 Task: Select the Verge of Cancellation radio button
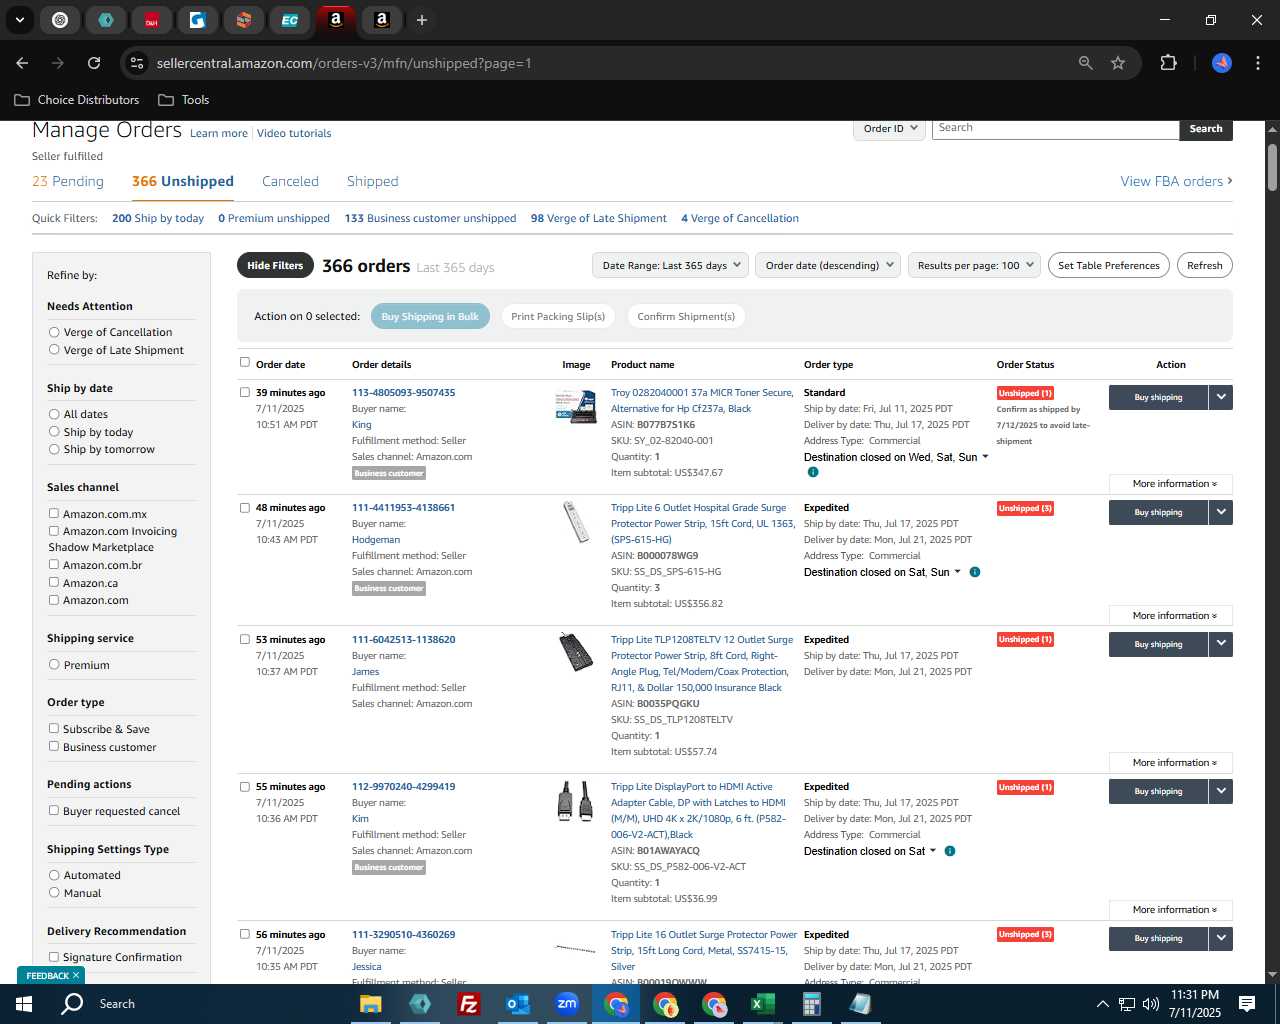[54, 332]
